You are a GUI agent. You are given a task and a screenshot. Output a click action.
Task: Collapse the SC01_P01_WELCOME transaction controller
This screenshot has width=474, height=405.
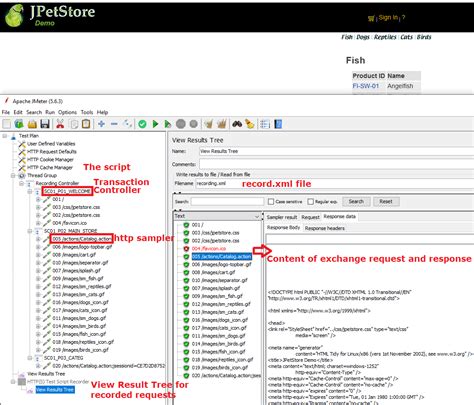[x=30, y=191]
